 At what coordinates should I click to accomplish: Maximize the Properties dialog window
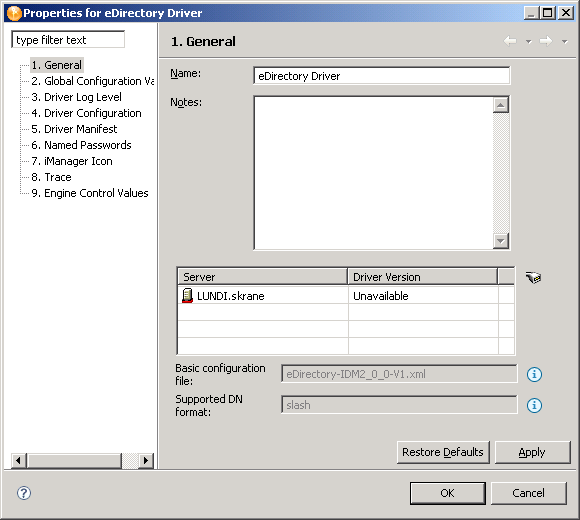pyautogui.click(x=547, y=13)
